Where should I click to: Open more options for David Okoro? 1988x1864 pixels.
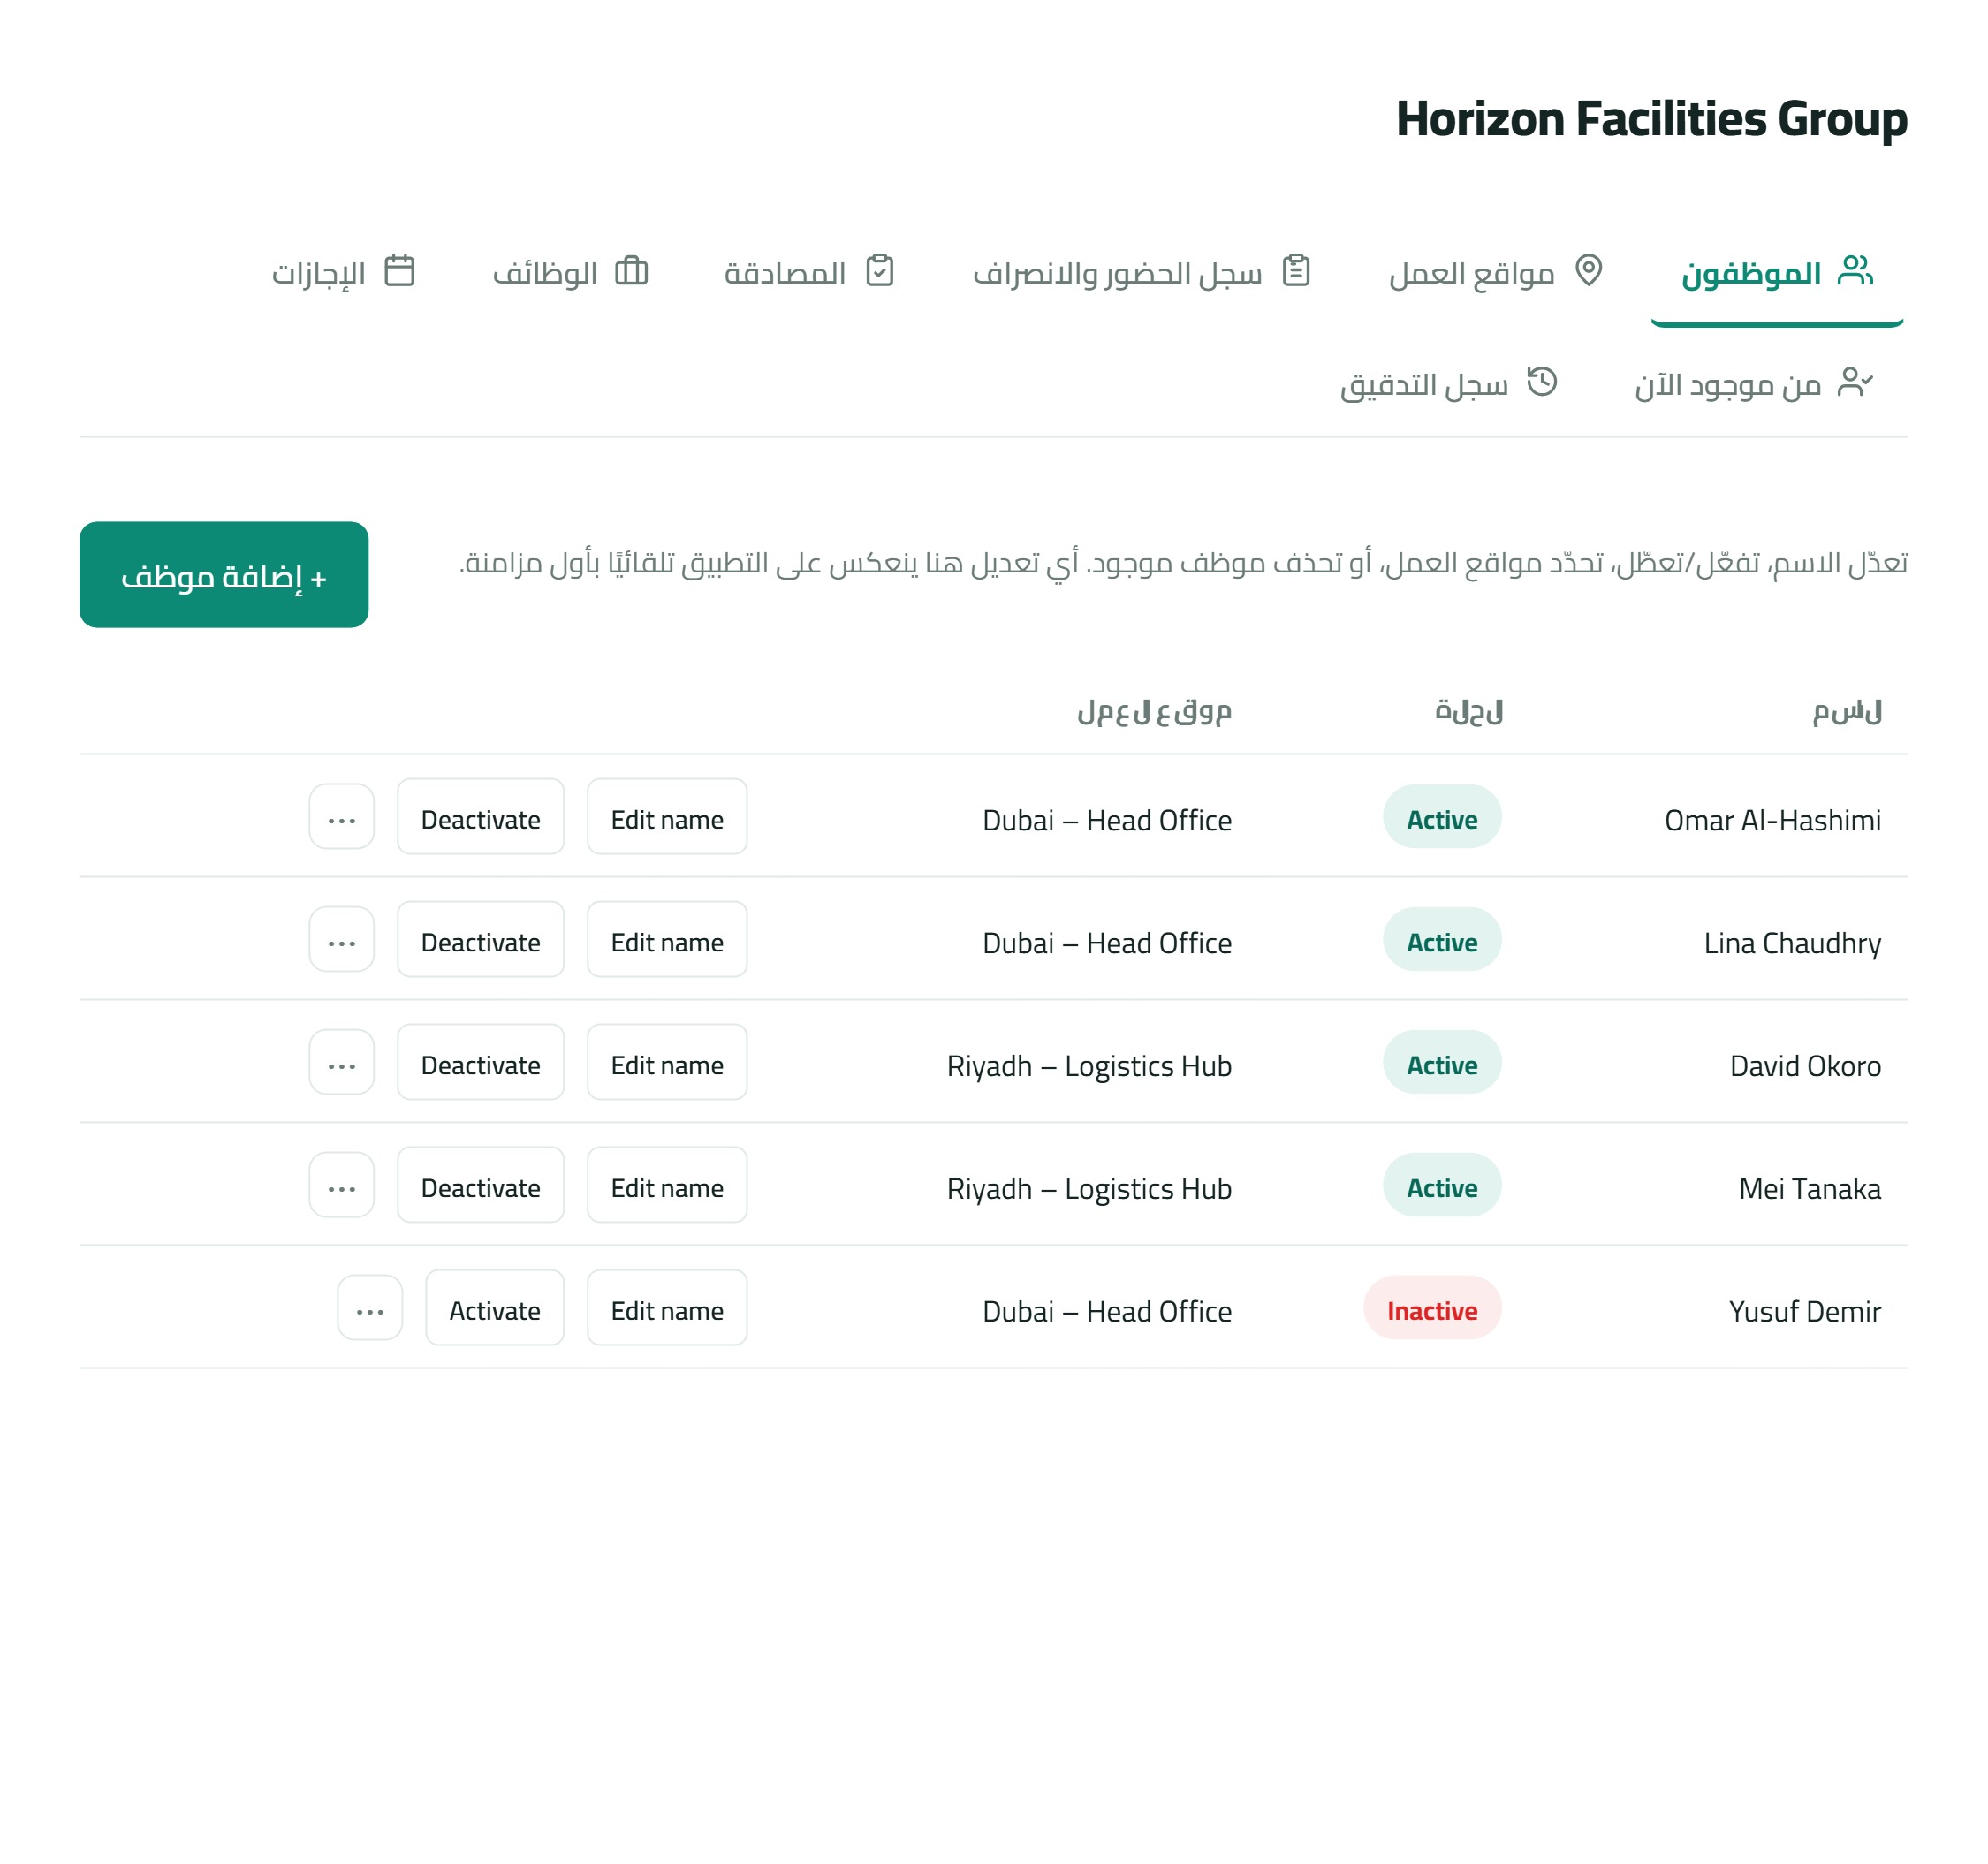coord(342,1063)
